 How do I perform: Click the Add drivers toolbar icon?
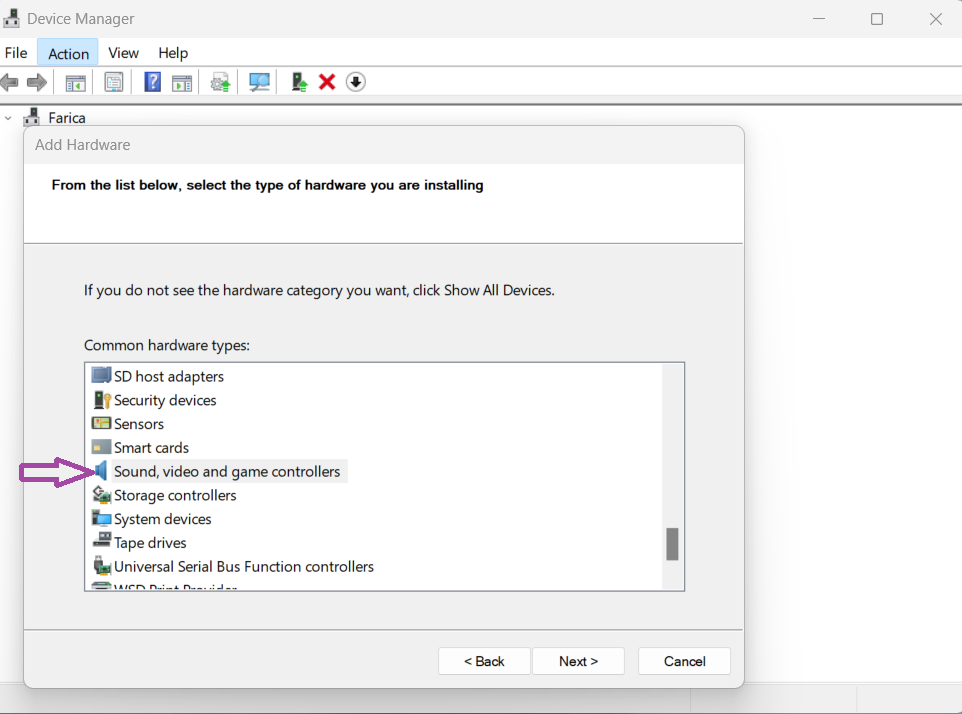tap(298, 82)
